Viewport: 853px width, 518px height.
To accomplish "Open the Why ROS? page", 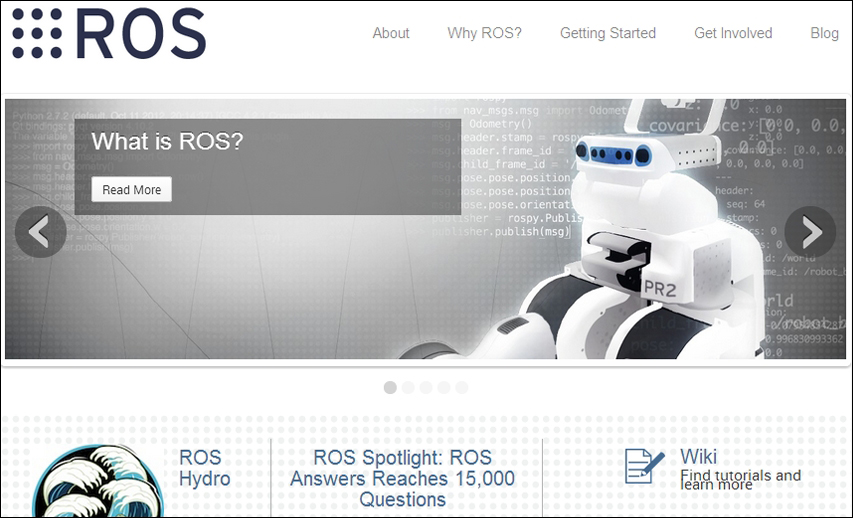I will click(x=484, y=33).
